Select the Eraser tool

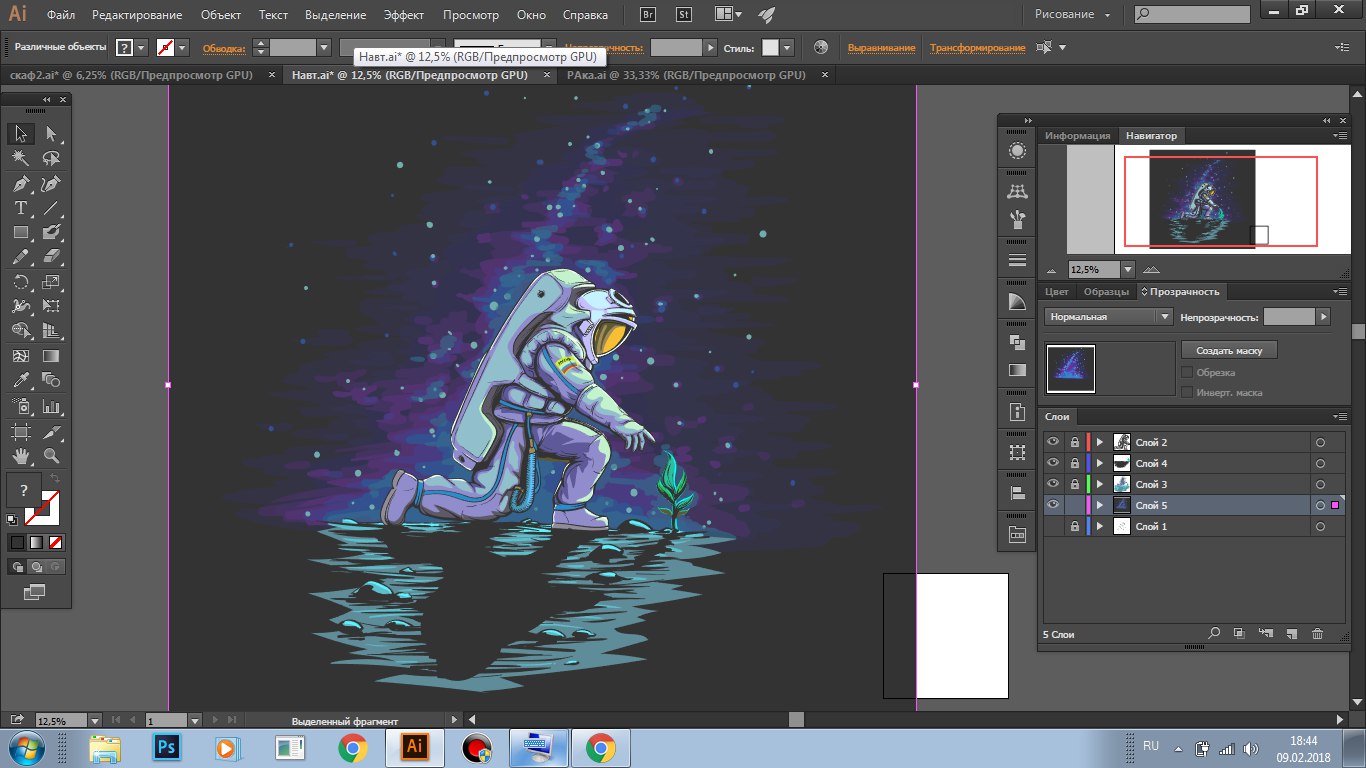click(x=51, y=257)
